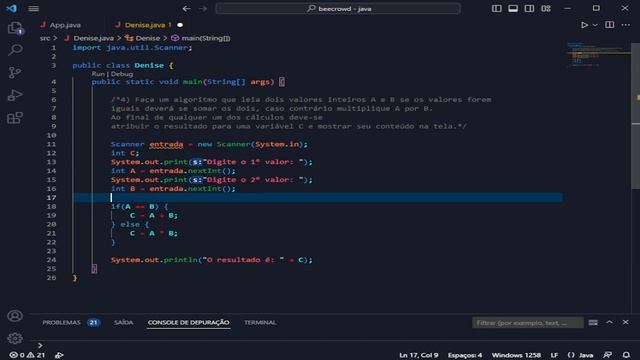Close the bottom panel
The image size is (640, 360).
pos(626,322)
